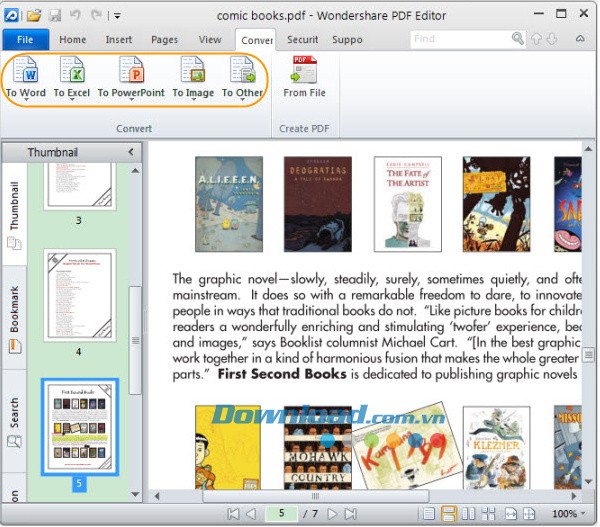Click inside the Find search field

click(x=461, y=39)
